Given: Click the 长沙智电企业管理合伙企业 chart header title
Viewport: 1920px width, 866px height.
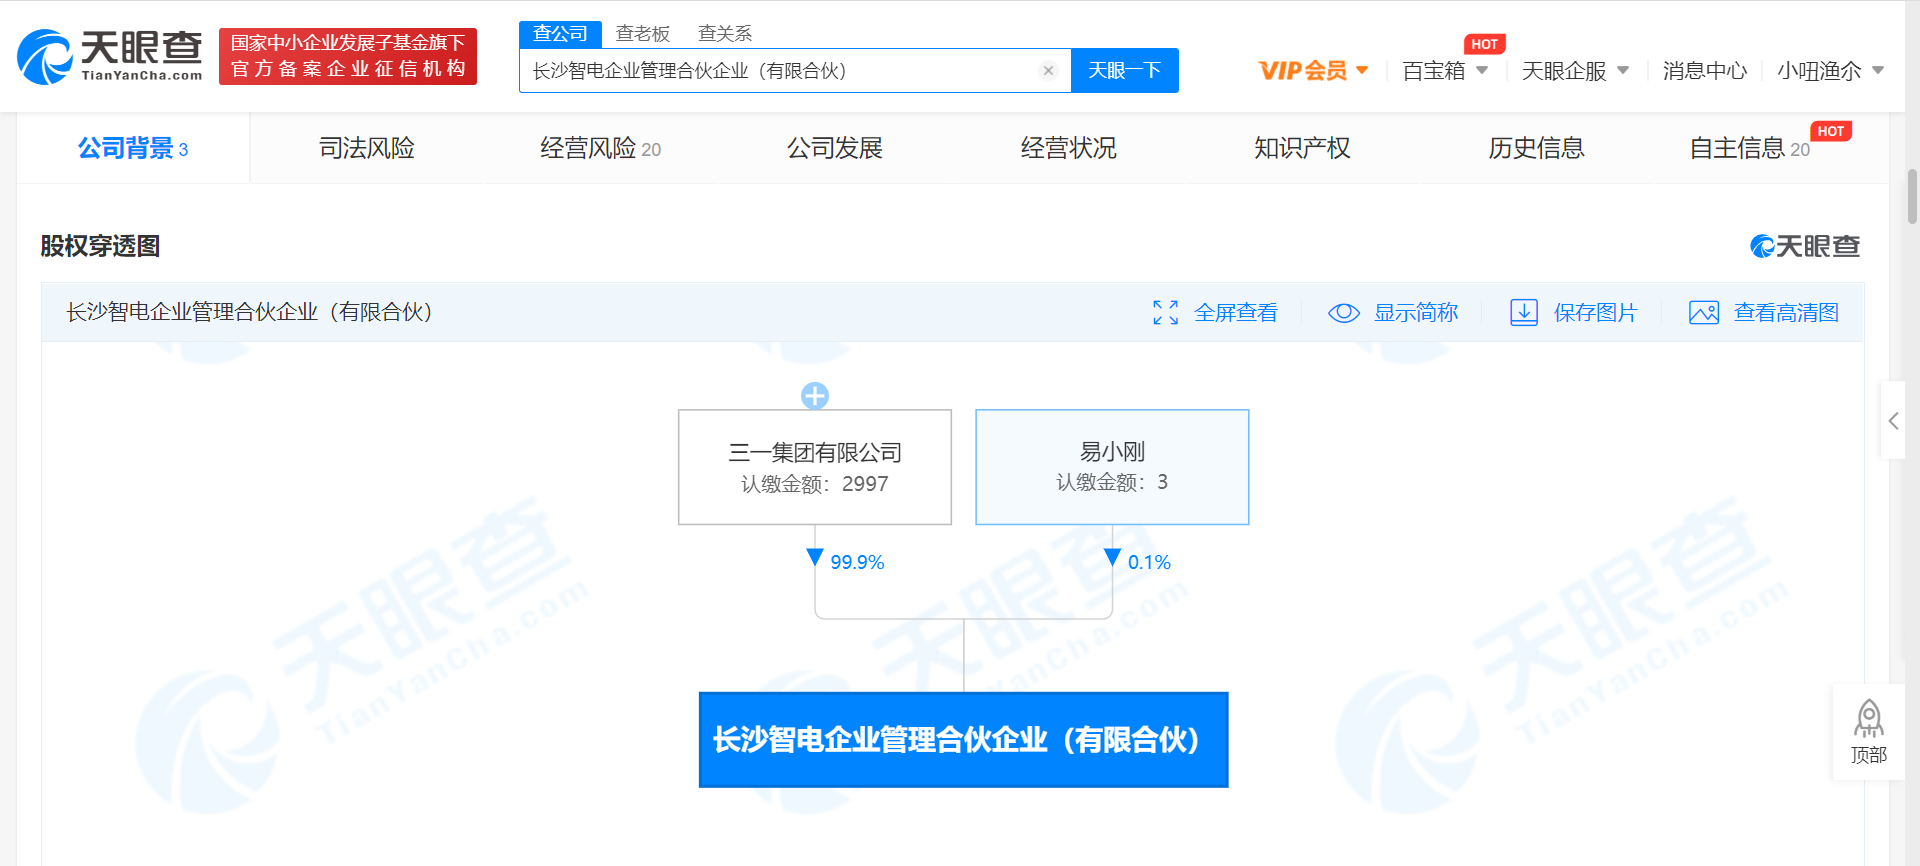Looking at the screenshot, I should coord(250,312).
